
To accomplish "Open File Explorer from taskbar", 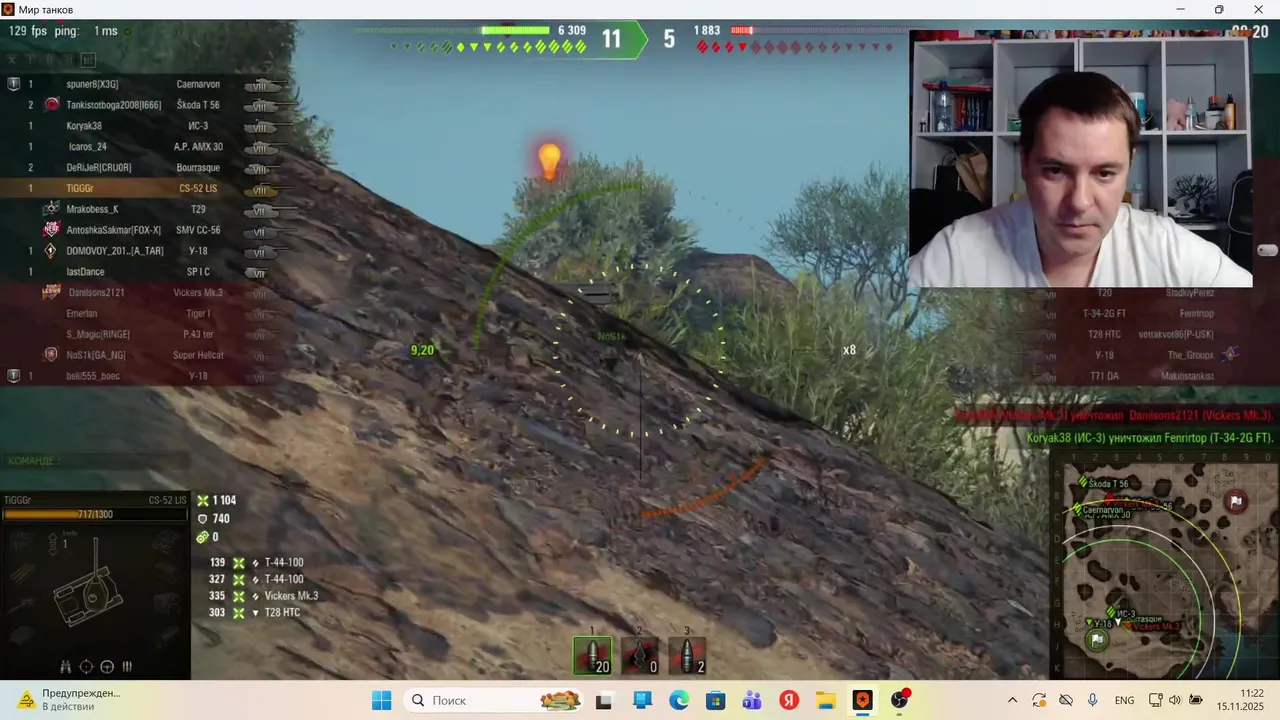I will (x=826, y=700).
